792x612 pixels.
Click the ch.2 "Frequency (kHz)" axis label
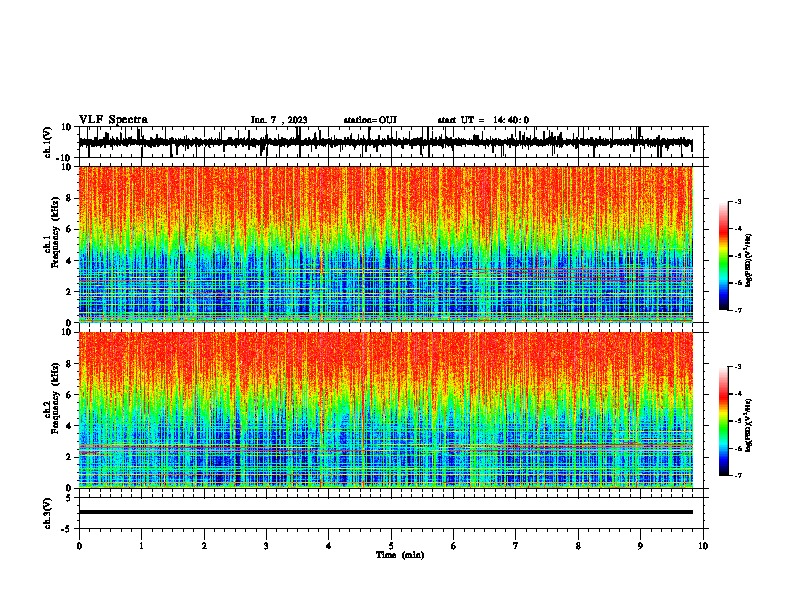[x=56, y=398]
